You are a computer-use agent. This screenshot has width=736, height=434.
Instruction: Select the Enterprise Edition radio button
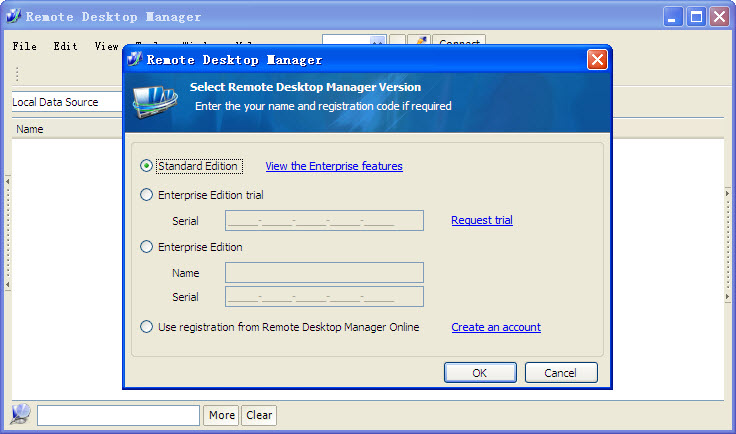pyautogui.click(x=147, y=247)
